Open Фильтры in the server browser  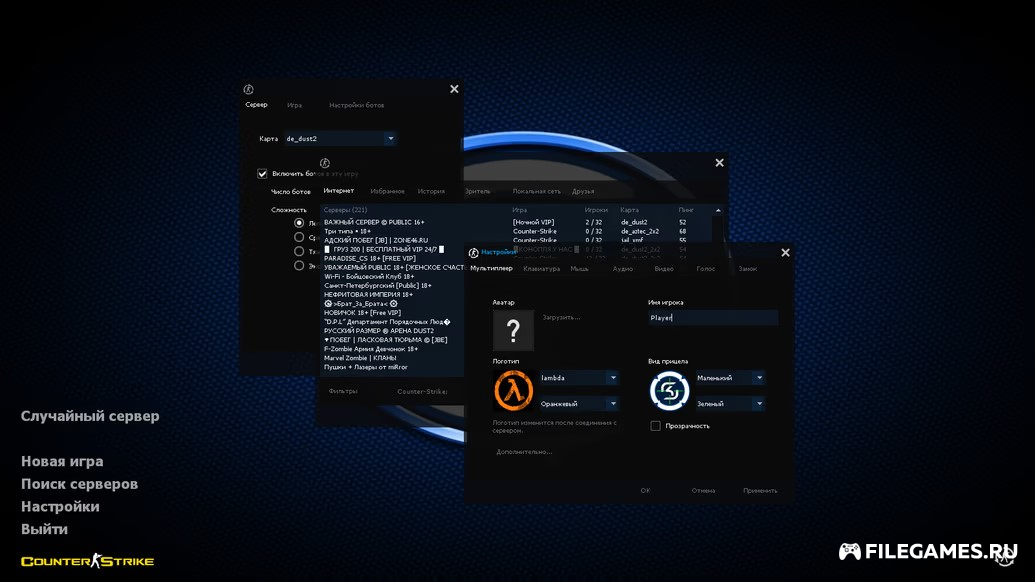[343, 391]
